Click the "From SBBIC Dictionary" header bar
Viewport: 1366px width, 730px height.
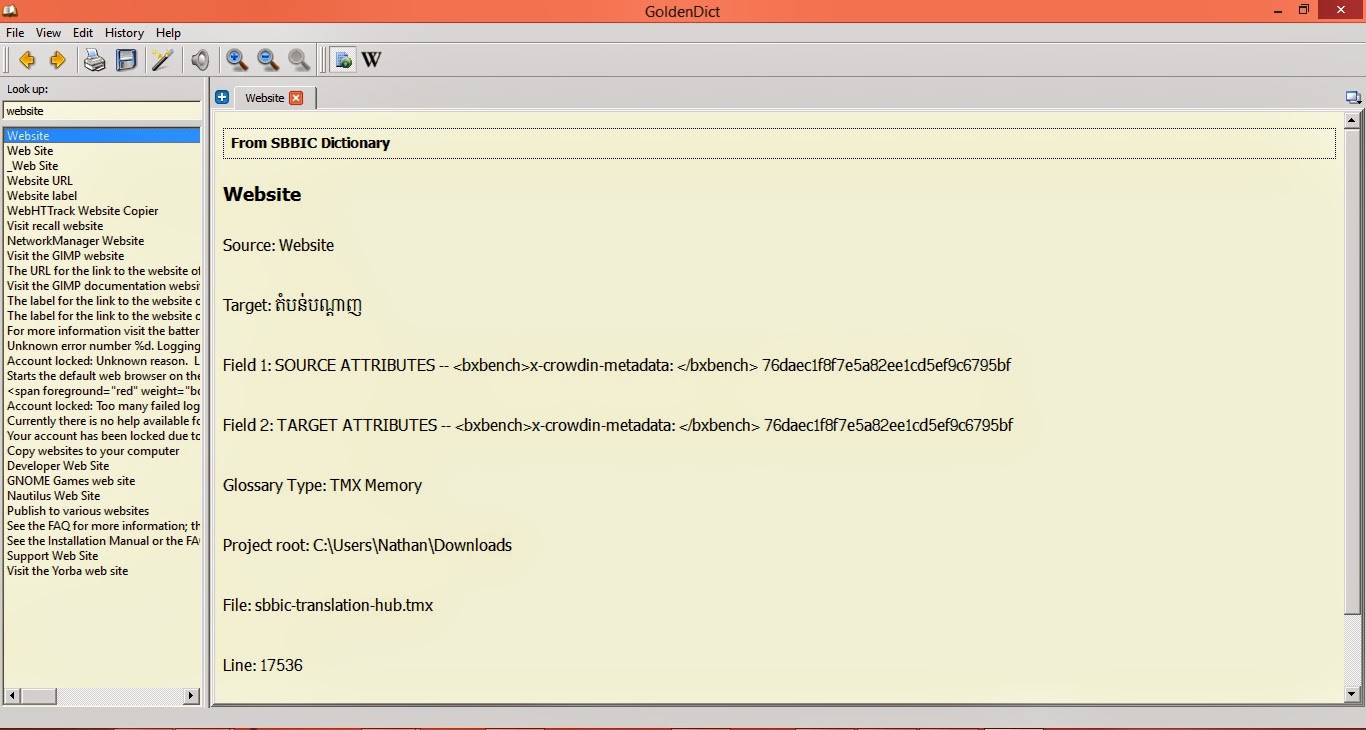[779, 143]
